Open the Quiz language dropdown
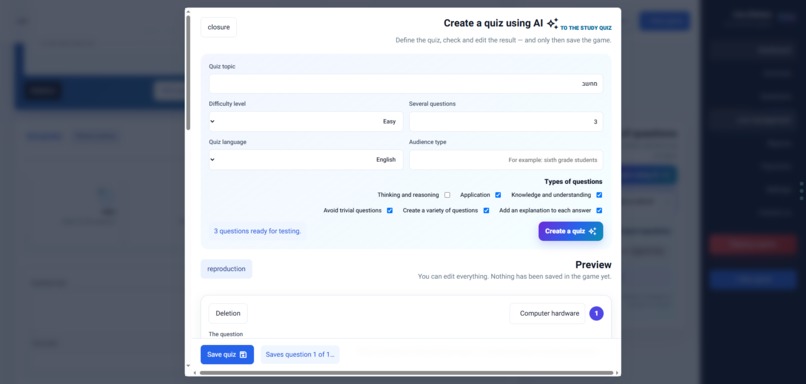 click(306, 160)
